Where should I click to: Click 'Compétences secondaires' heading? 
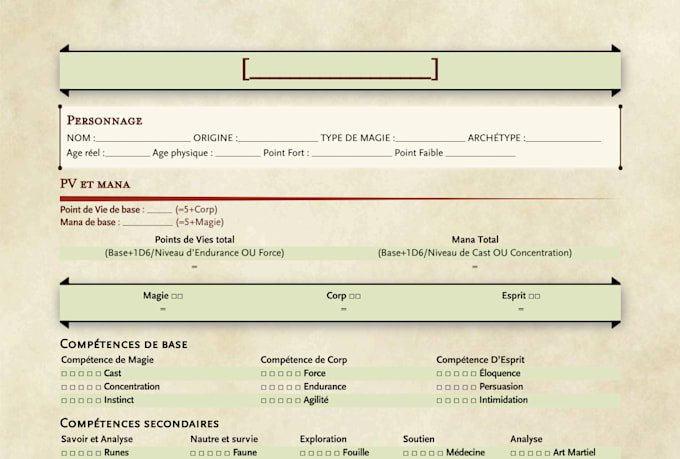[140, 423]
